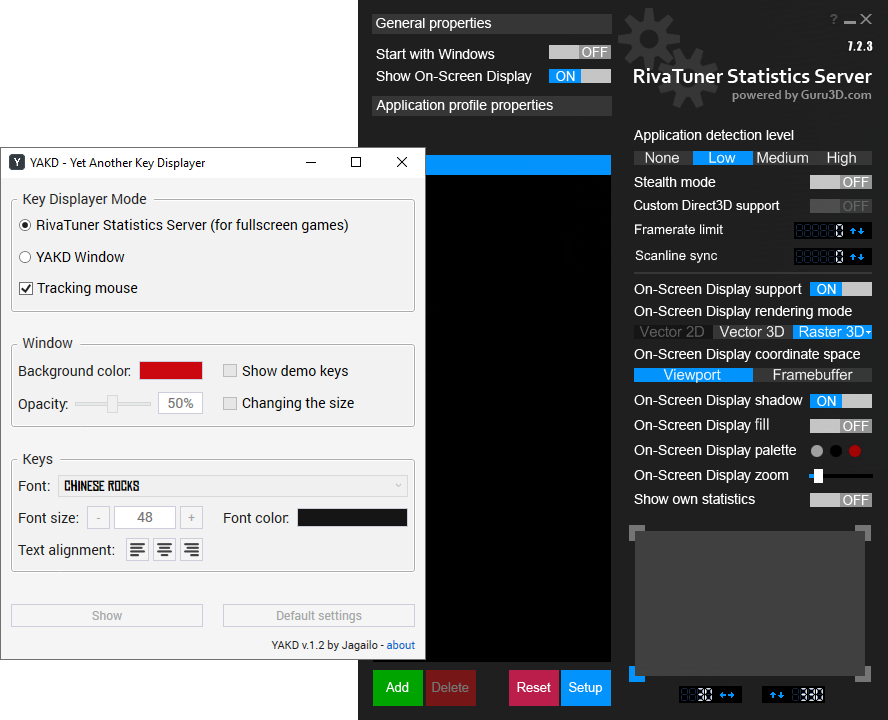Click the Reset button
The height and width of the screenshot is (720, 888).
coord(533,688)
